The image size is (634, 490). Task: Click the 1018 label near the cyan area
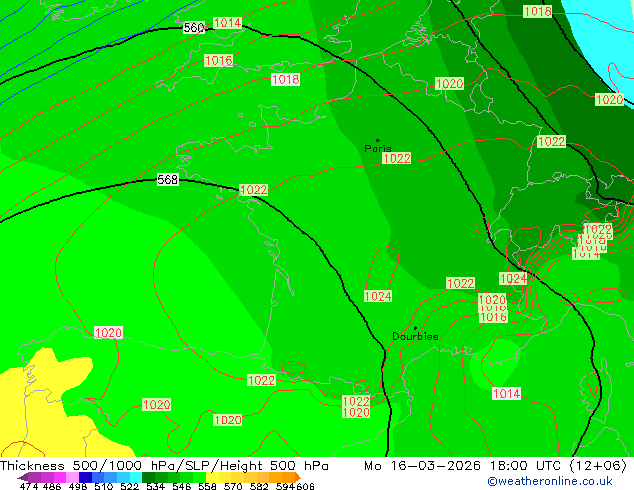click(x=537, y=11)
